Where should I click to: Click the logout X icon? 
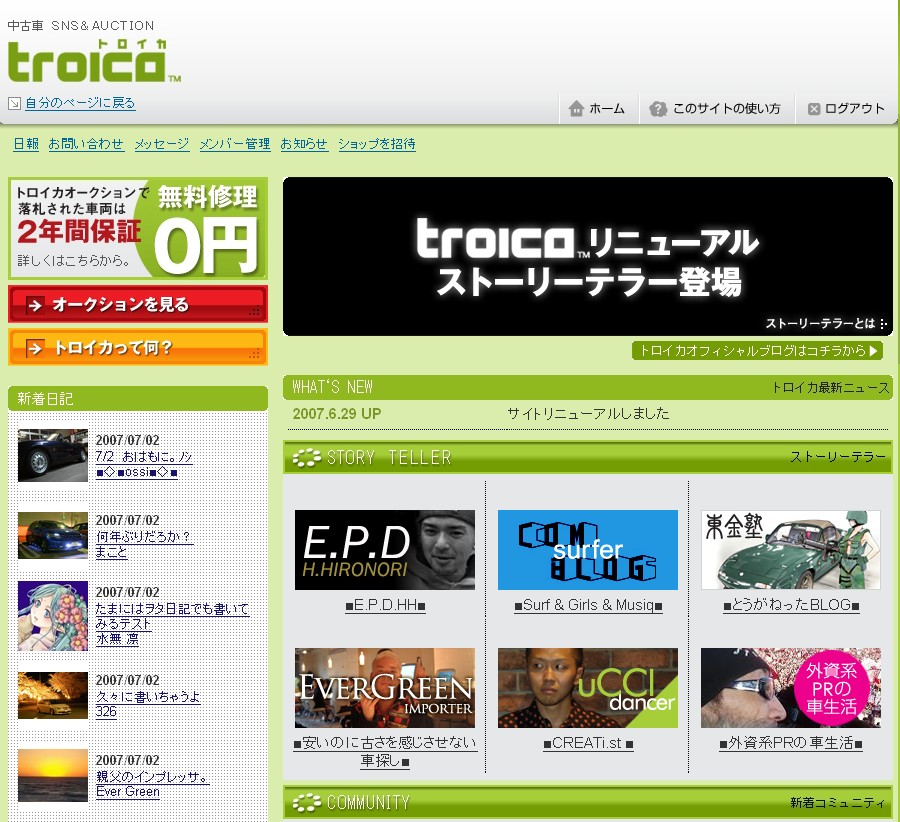pyautogui.click(x=813, y=109)
